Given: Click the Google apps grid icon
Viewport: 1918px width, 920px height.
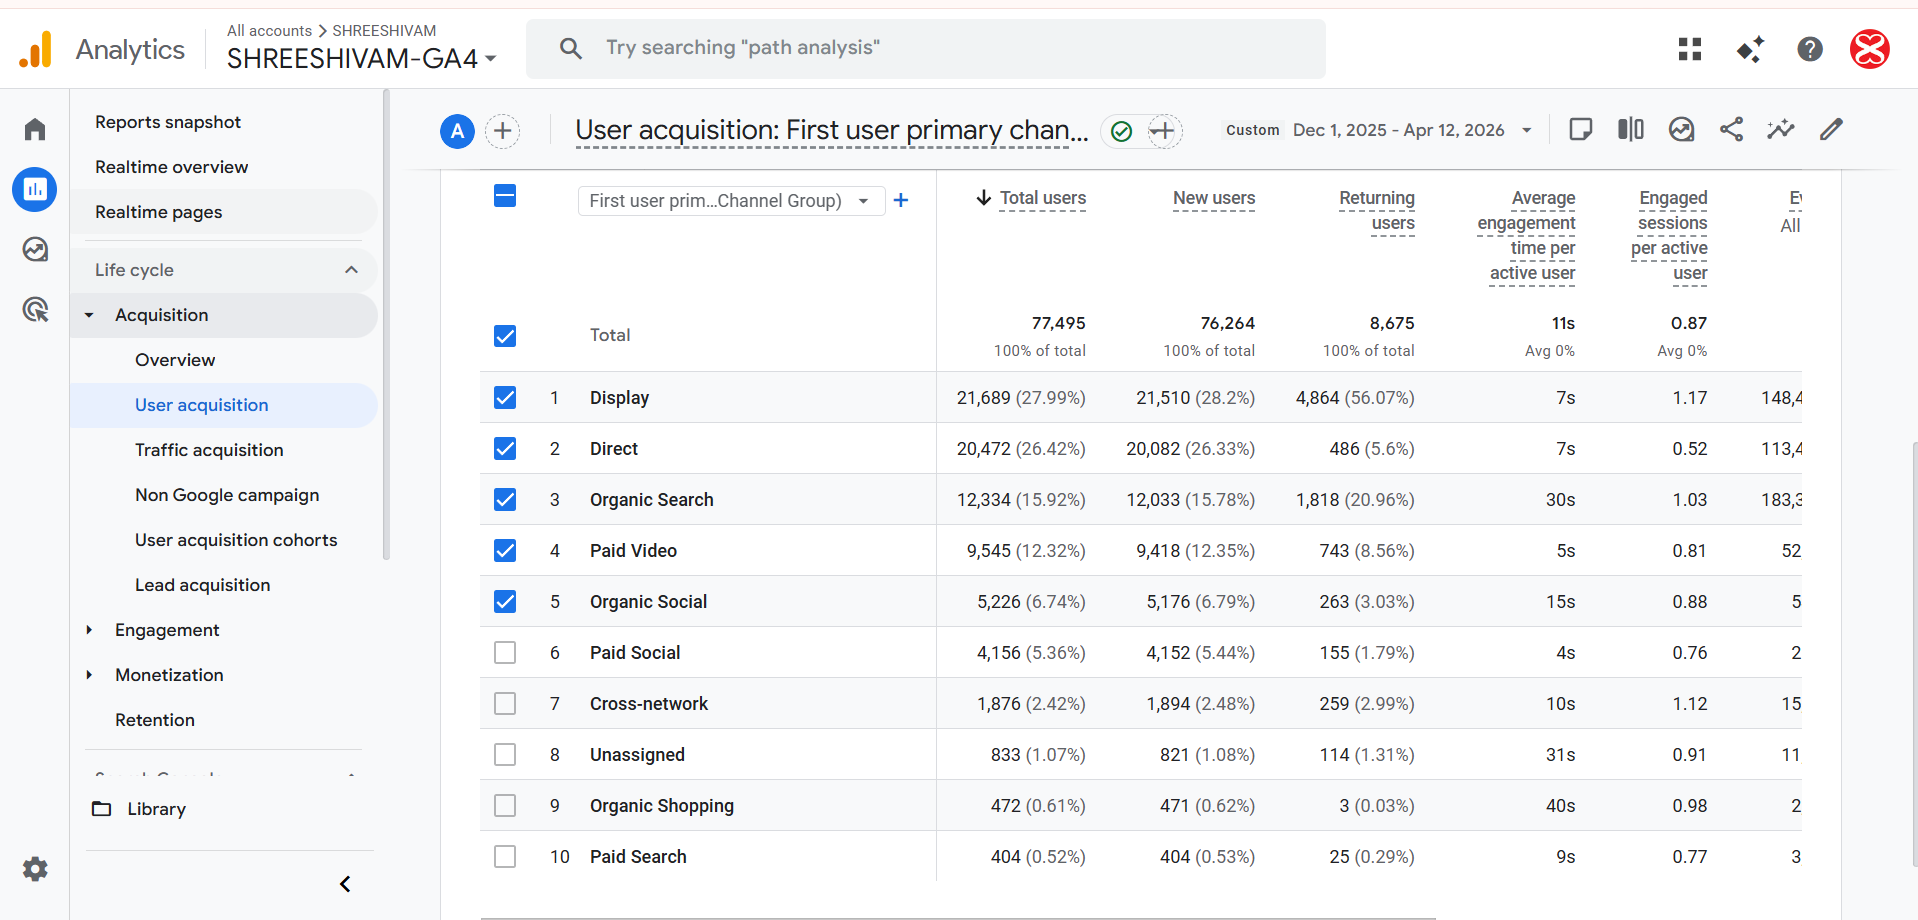Looking at the screenshot, I should (x=1689, y=49).
